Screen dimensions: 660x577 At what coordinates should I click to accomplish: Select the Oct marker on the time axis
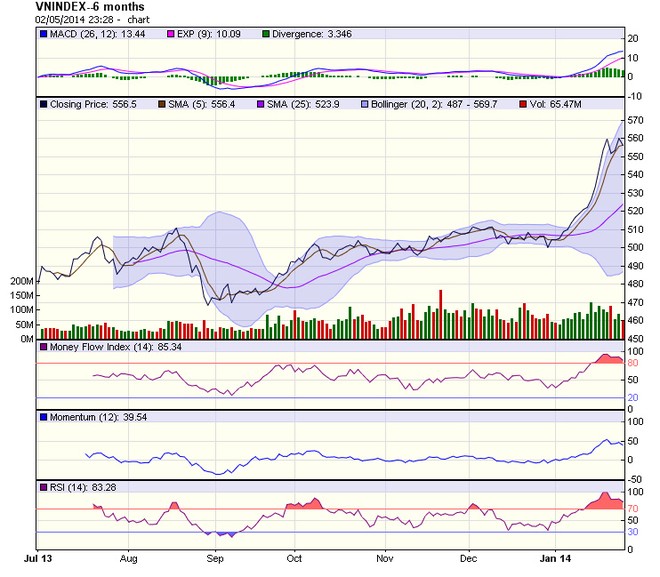pos(295,551)
